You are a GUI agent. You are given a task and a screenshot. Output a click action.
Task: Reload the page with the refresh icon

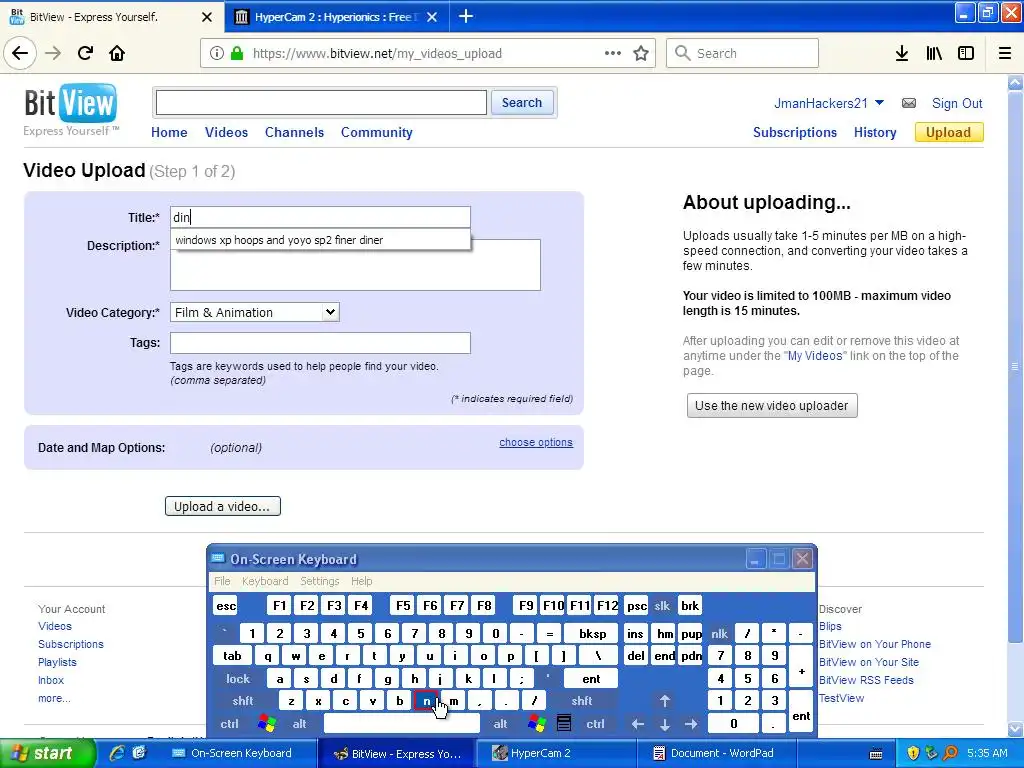86,53
